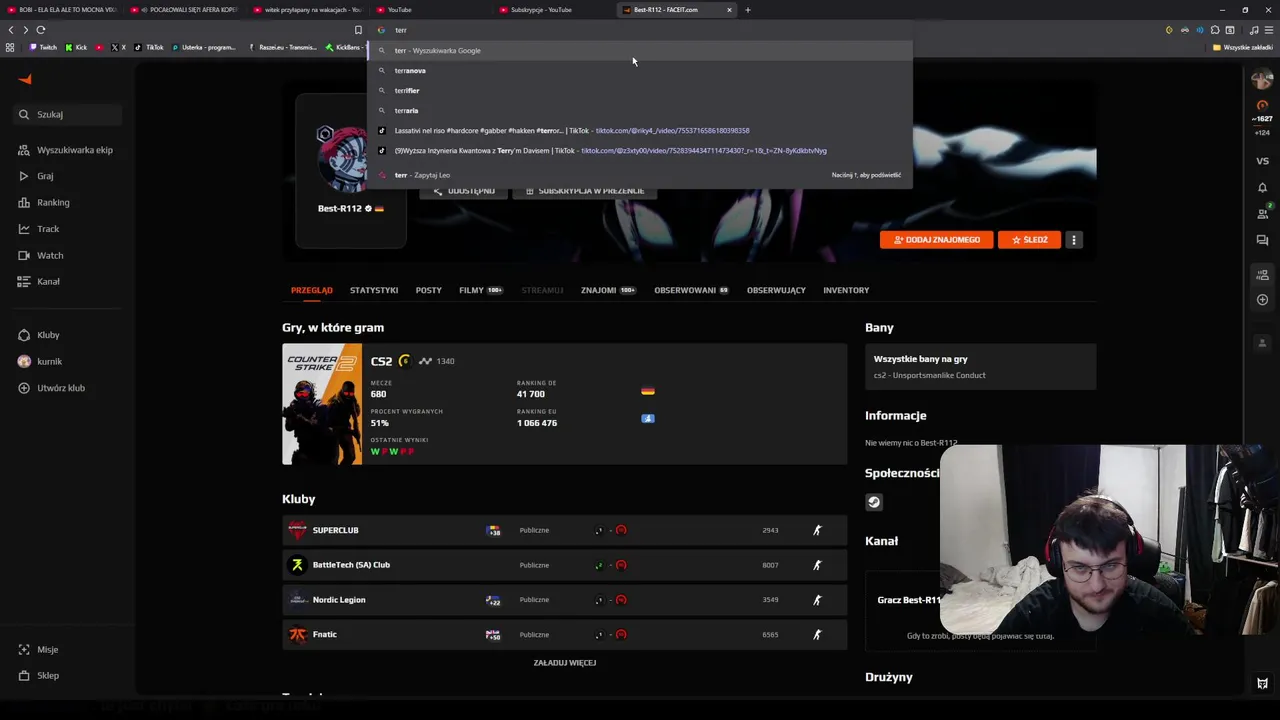Switch to the FILMY tab
This screenshot has height=720, width=1280.
tap(481, 290)
